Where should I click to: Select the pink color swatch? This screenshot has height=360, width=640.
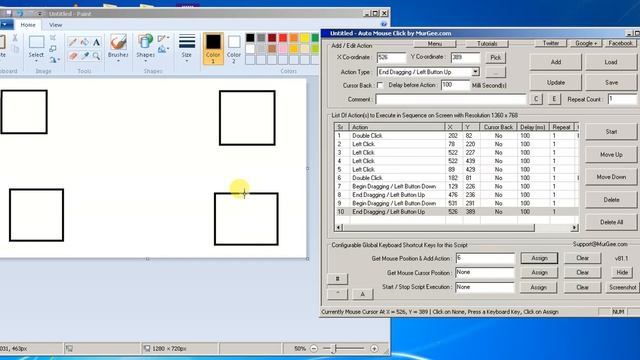click(x=283, y=49)
